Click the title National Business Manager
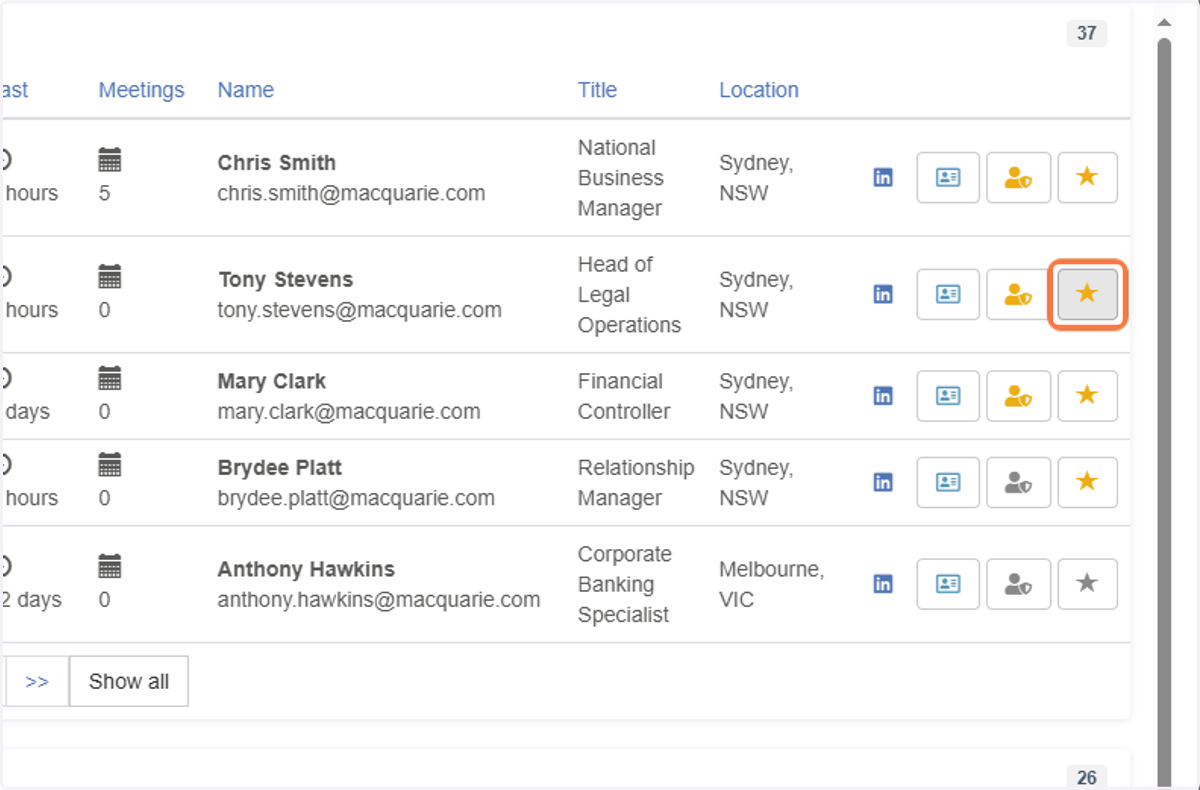Viewport: 1200px width, 790px height. click(621, 178)
